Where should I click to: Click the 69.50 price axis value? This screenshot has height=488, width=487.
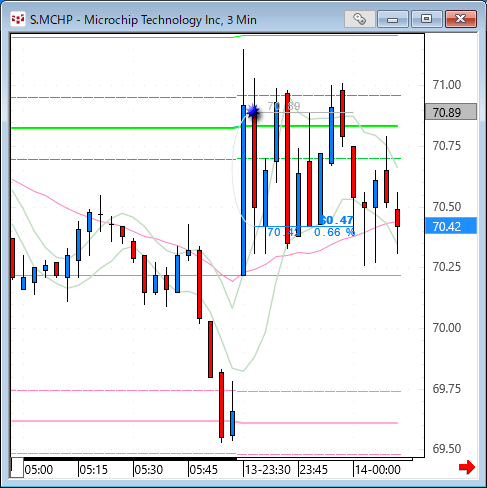click(x=447, y=449)
